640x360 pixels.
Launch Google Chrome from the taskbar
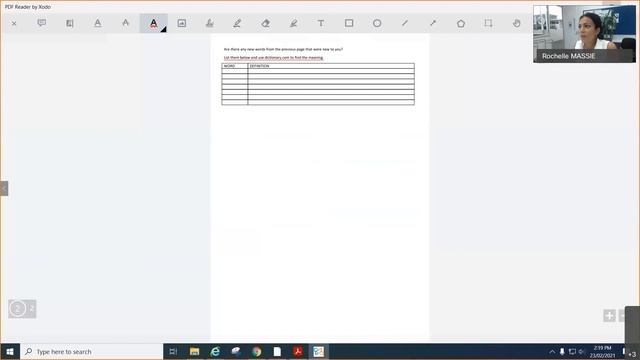tap(257, 351)
